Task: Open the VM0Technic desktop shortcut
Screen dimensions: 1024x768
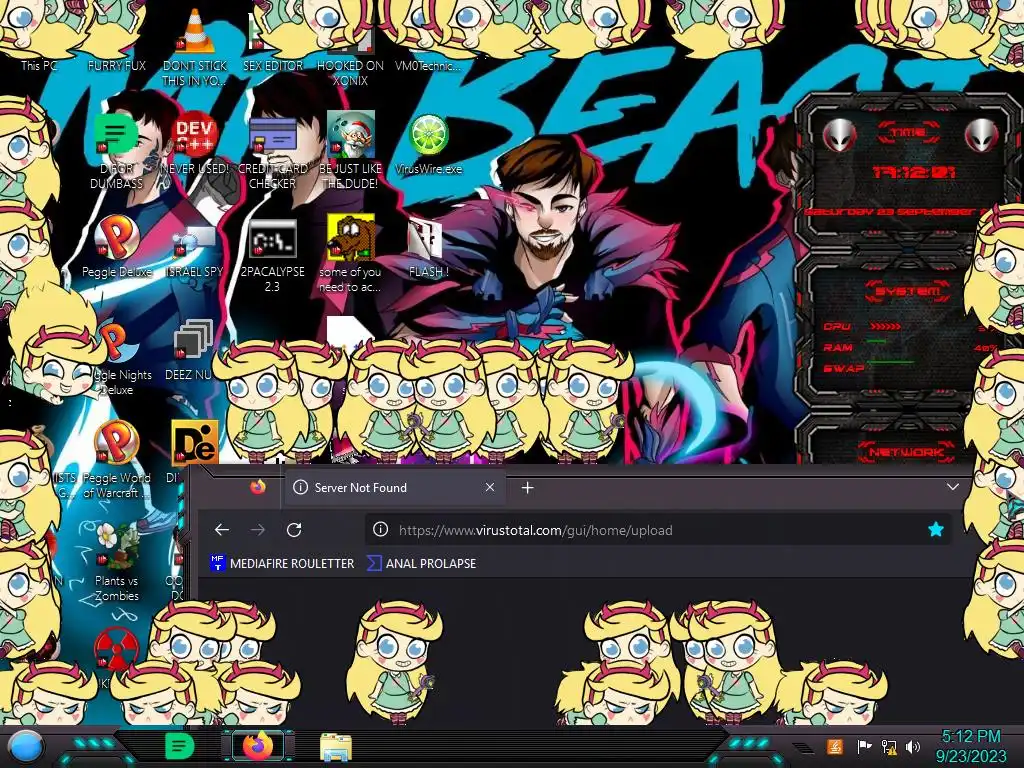Action: 428,65
